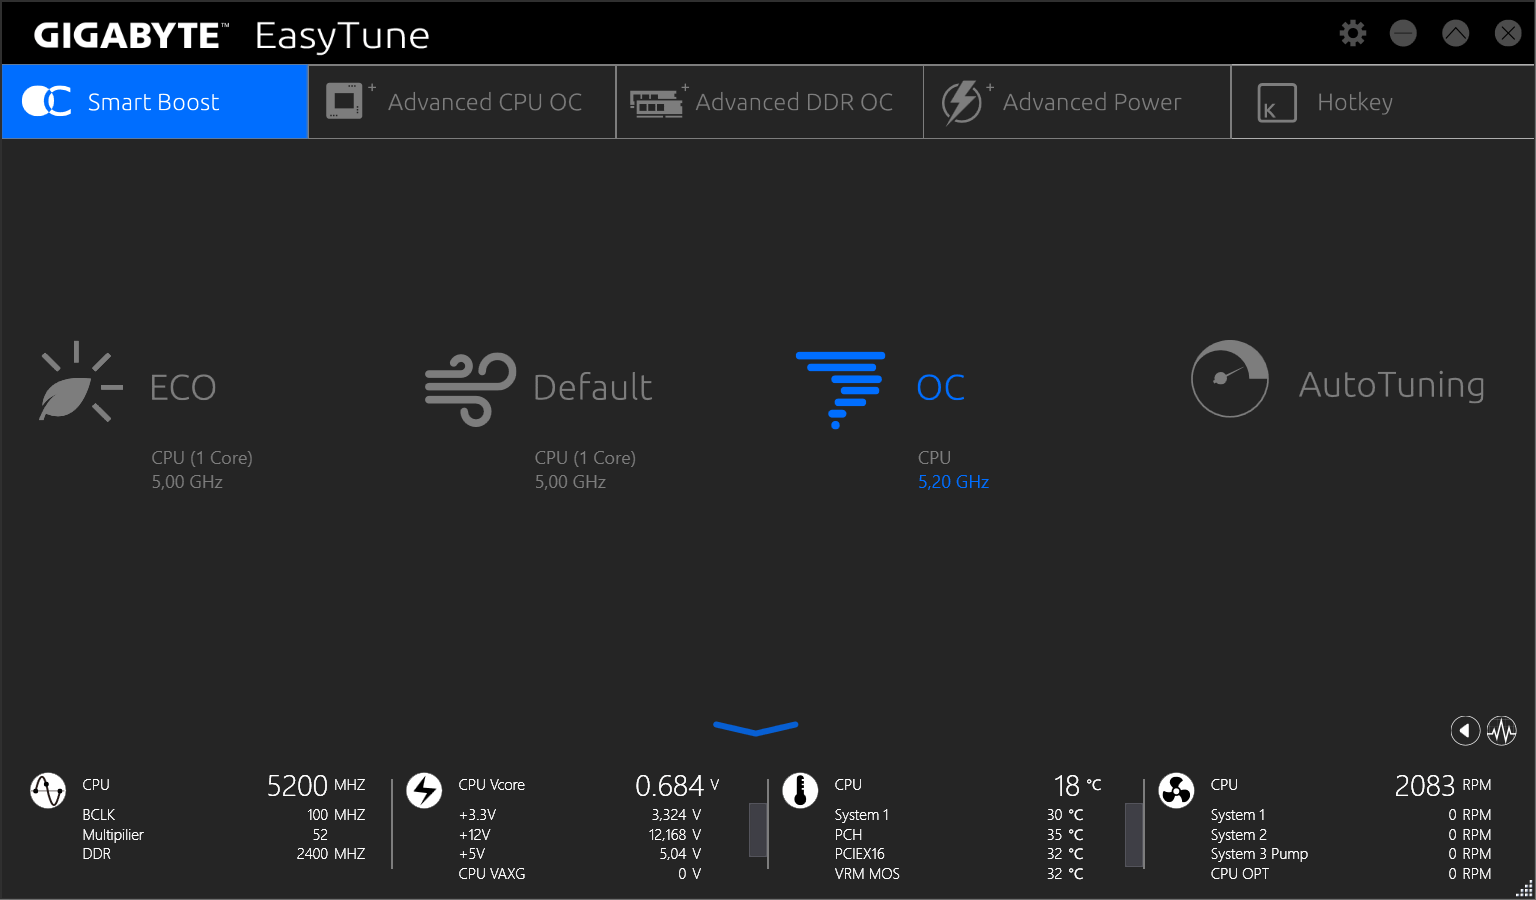Screen dimensions: 1536x900
Task: Click the BCLK label
Action: (x=98, y=815)
